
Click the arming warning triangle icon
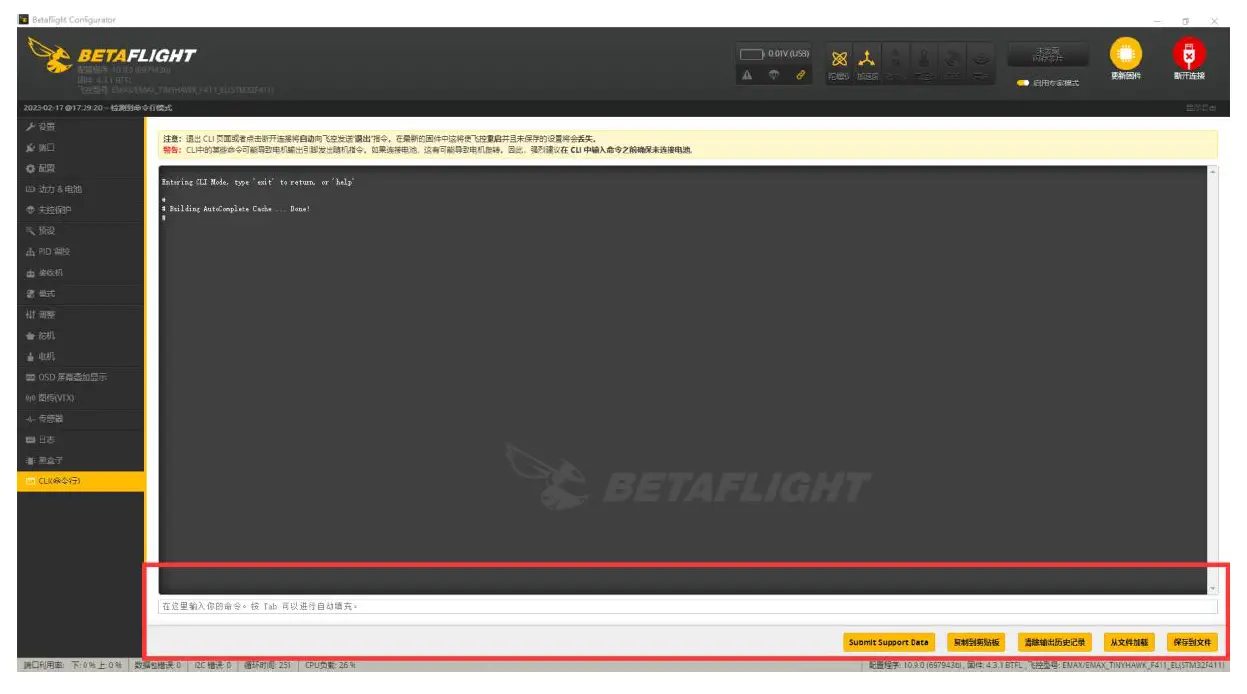[747, 75]
